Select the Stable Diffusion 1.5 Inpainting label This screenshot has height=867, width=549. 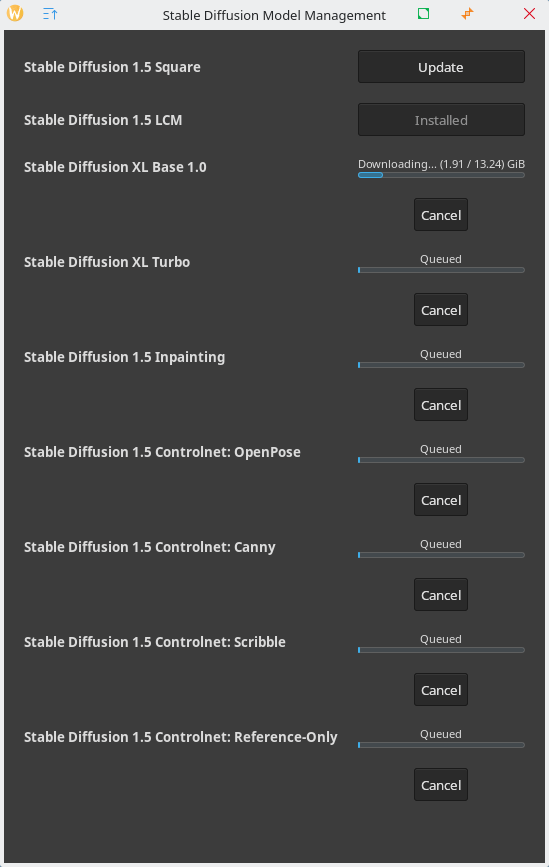point(124,357)
